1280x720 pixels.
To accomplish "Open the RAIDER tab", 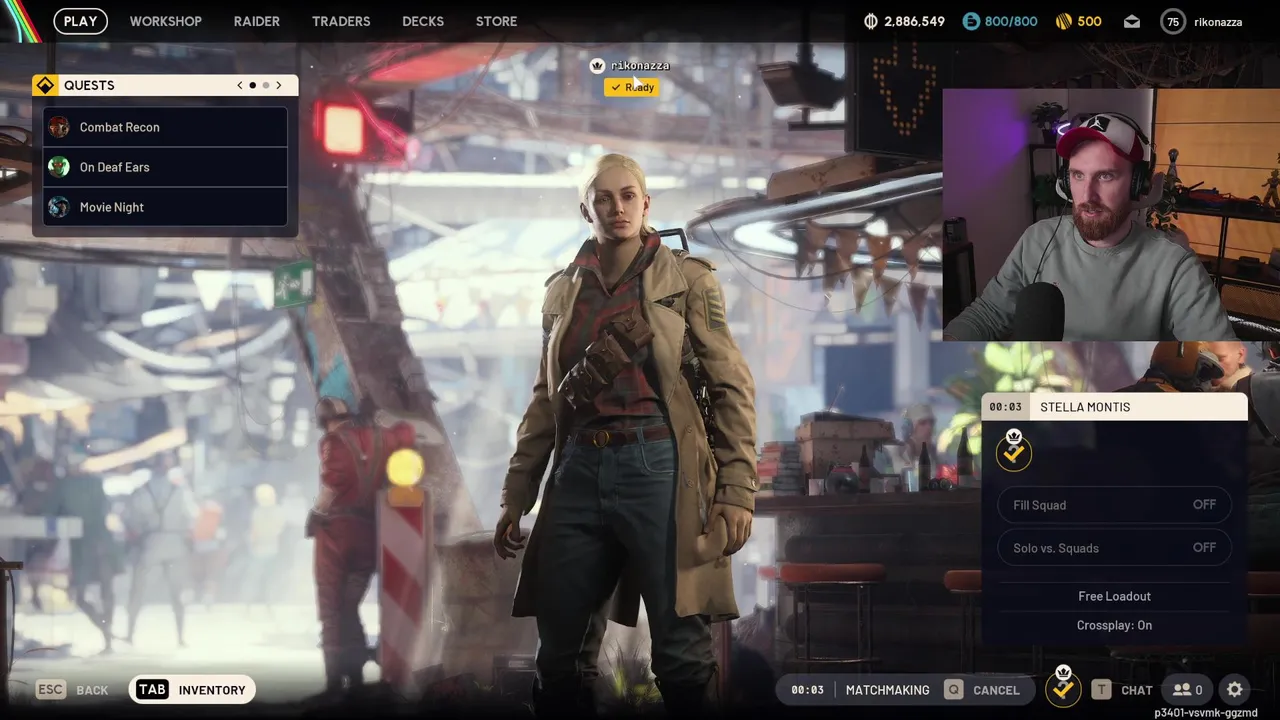I will [x=257, y=21].
